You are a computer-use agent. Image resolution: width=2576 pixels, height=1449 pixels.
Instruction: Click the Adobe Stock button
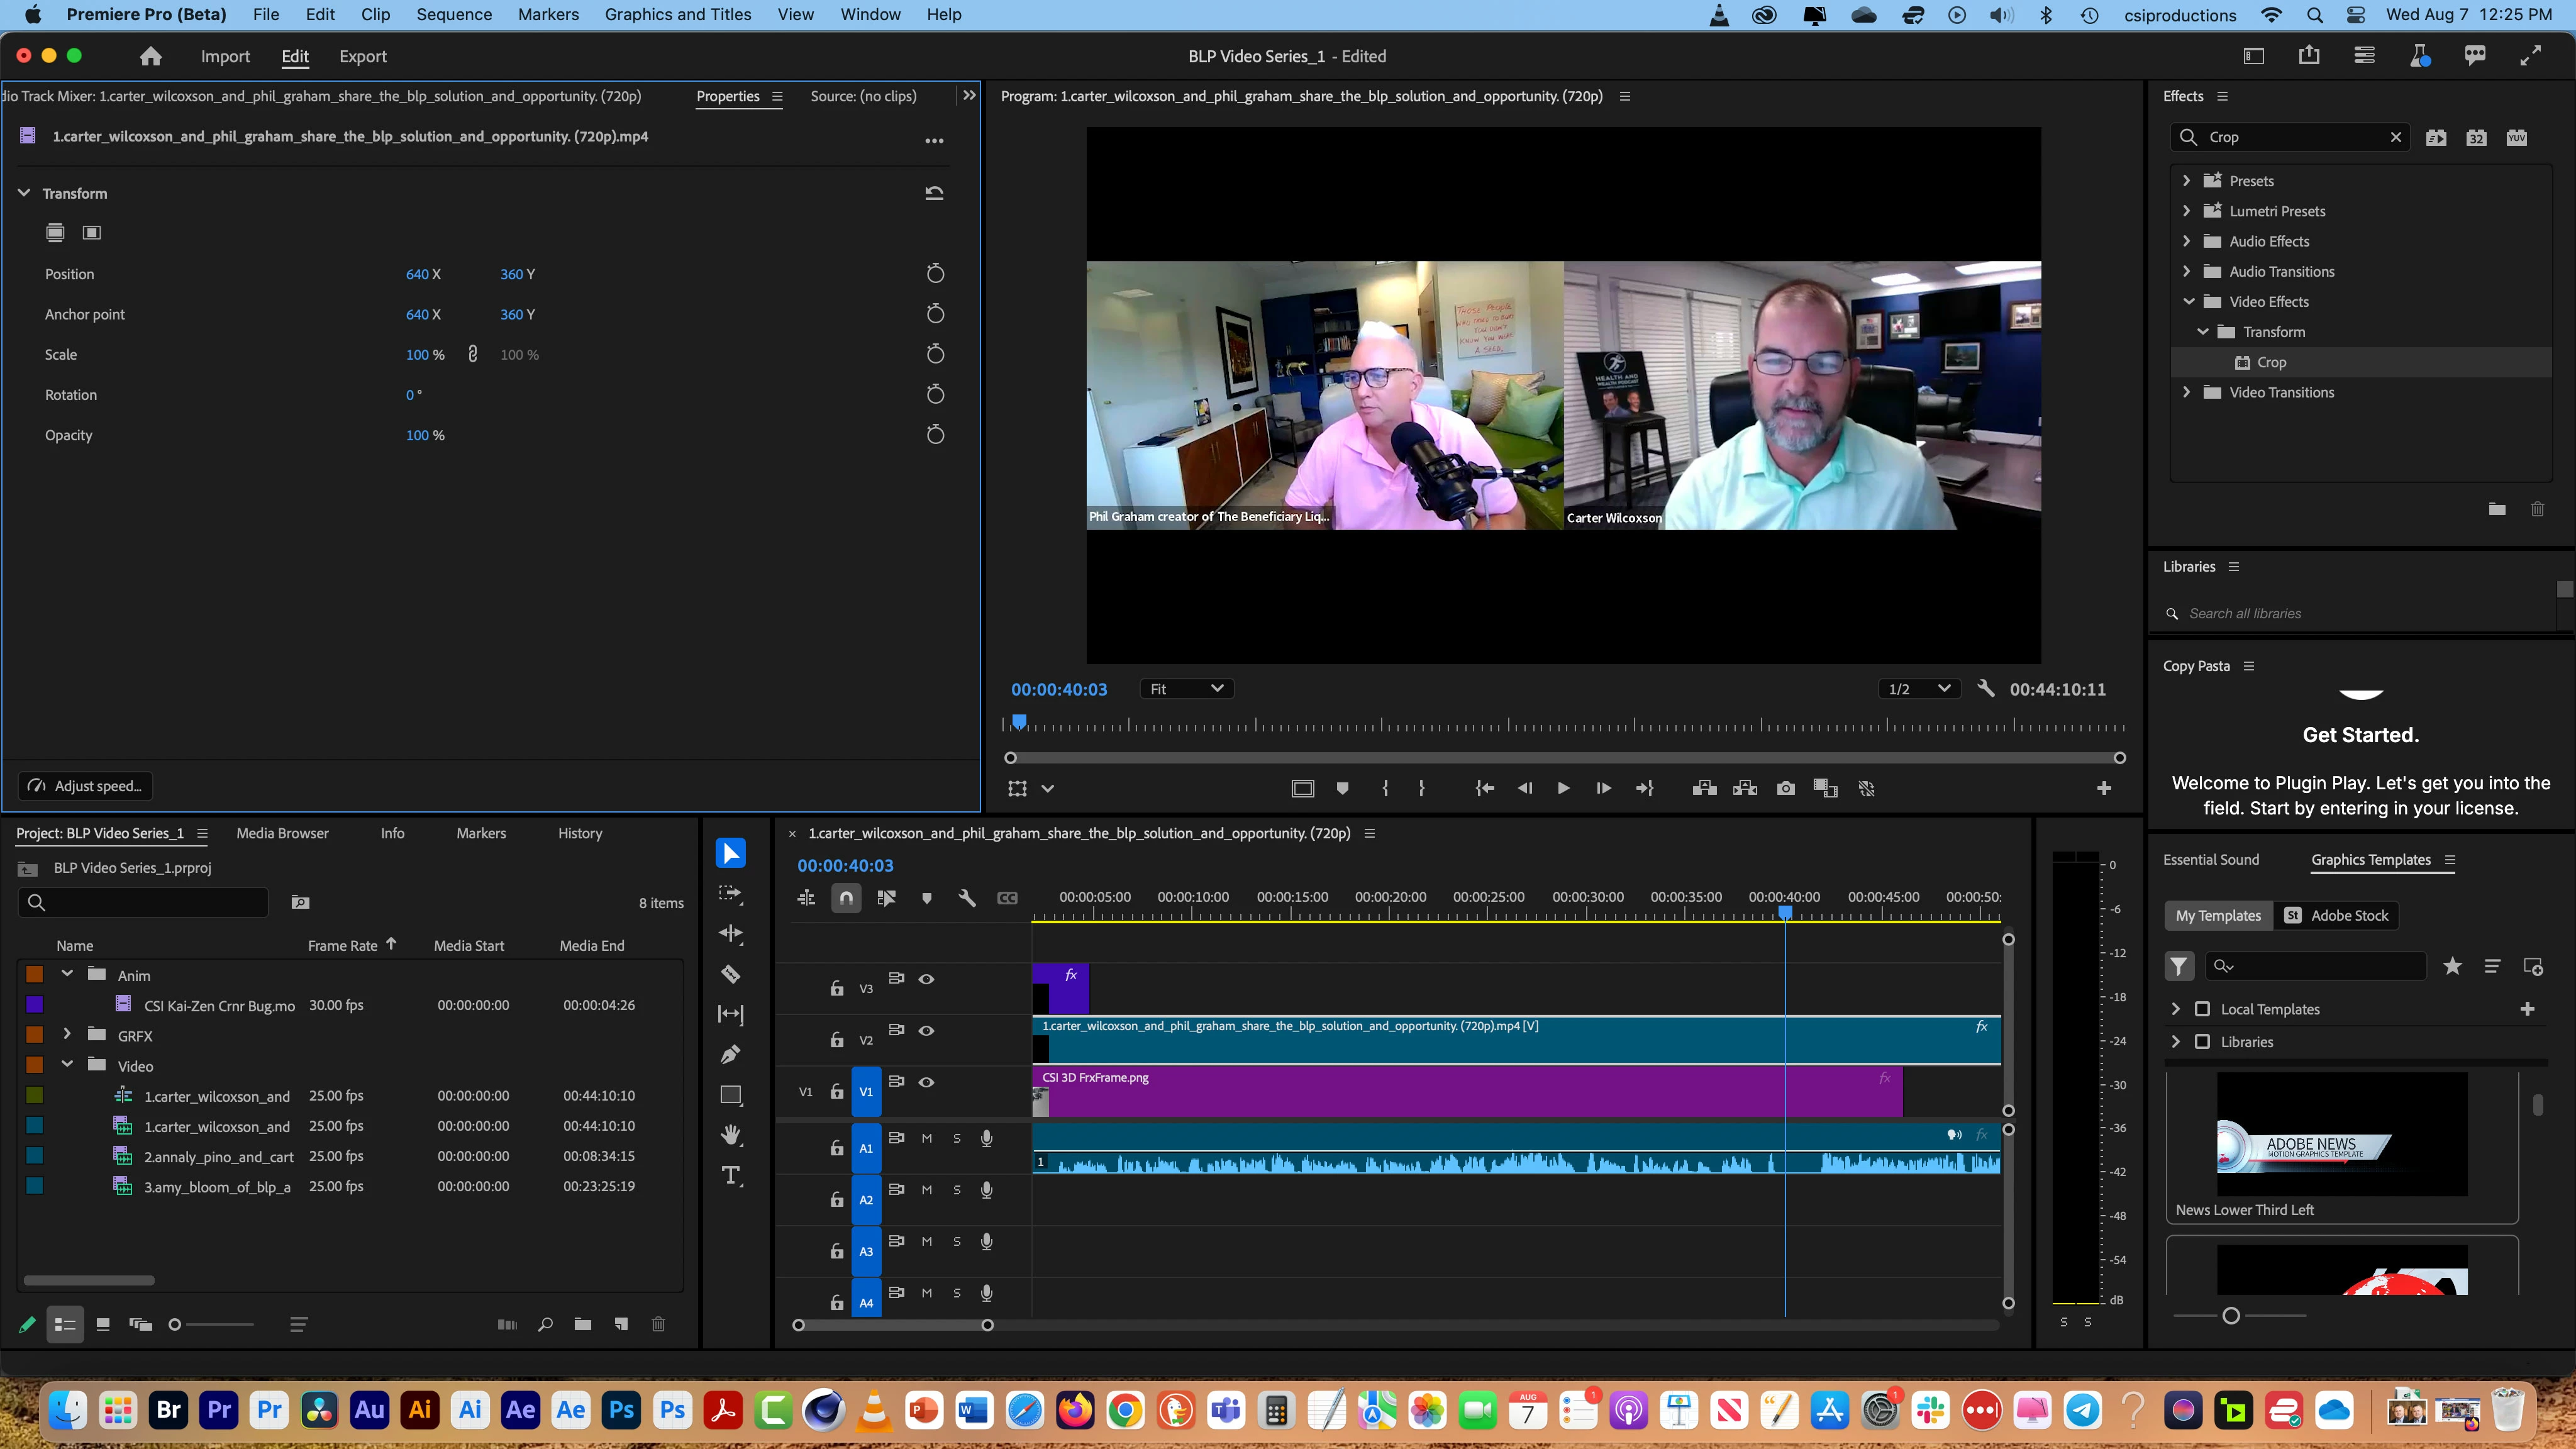(2337, 915)
